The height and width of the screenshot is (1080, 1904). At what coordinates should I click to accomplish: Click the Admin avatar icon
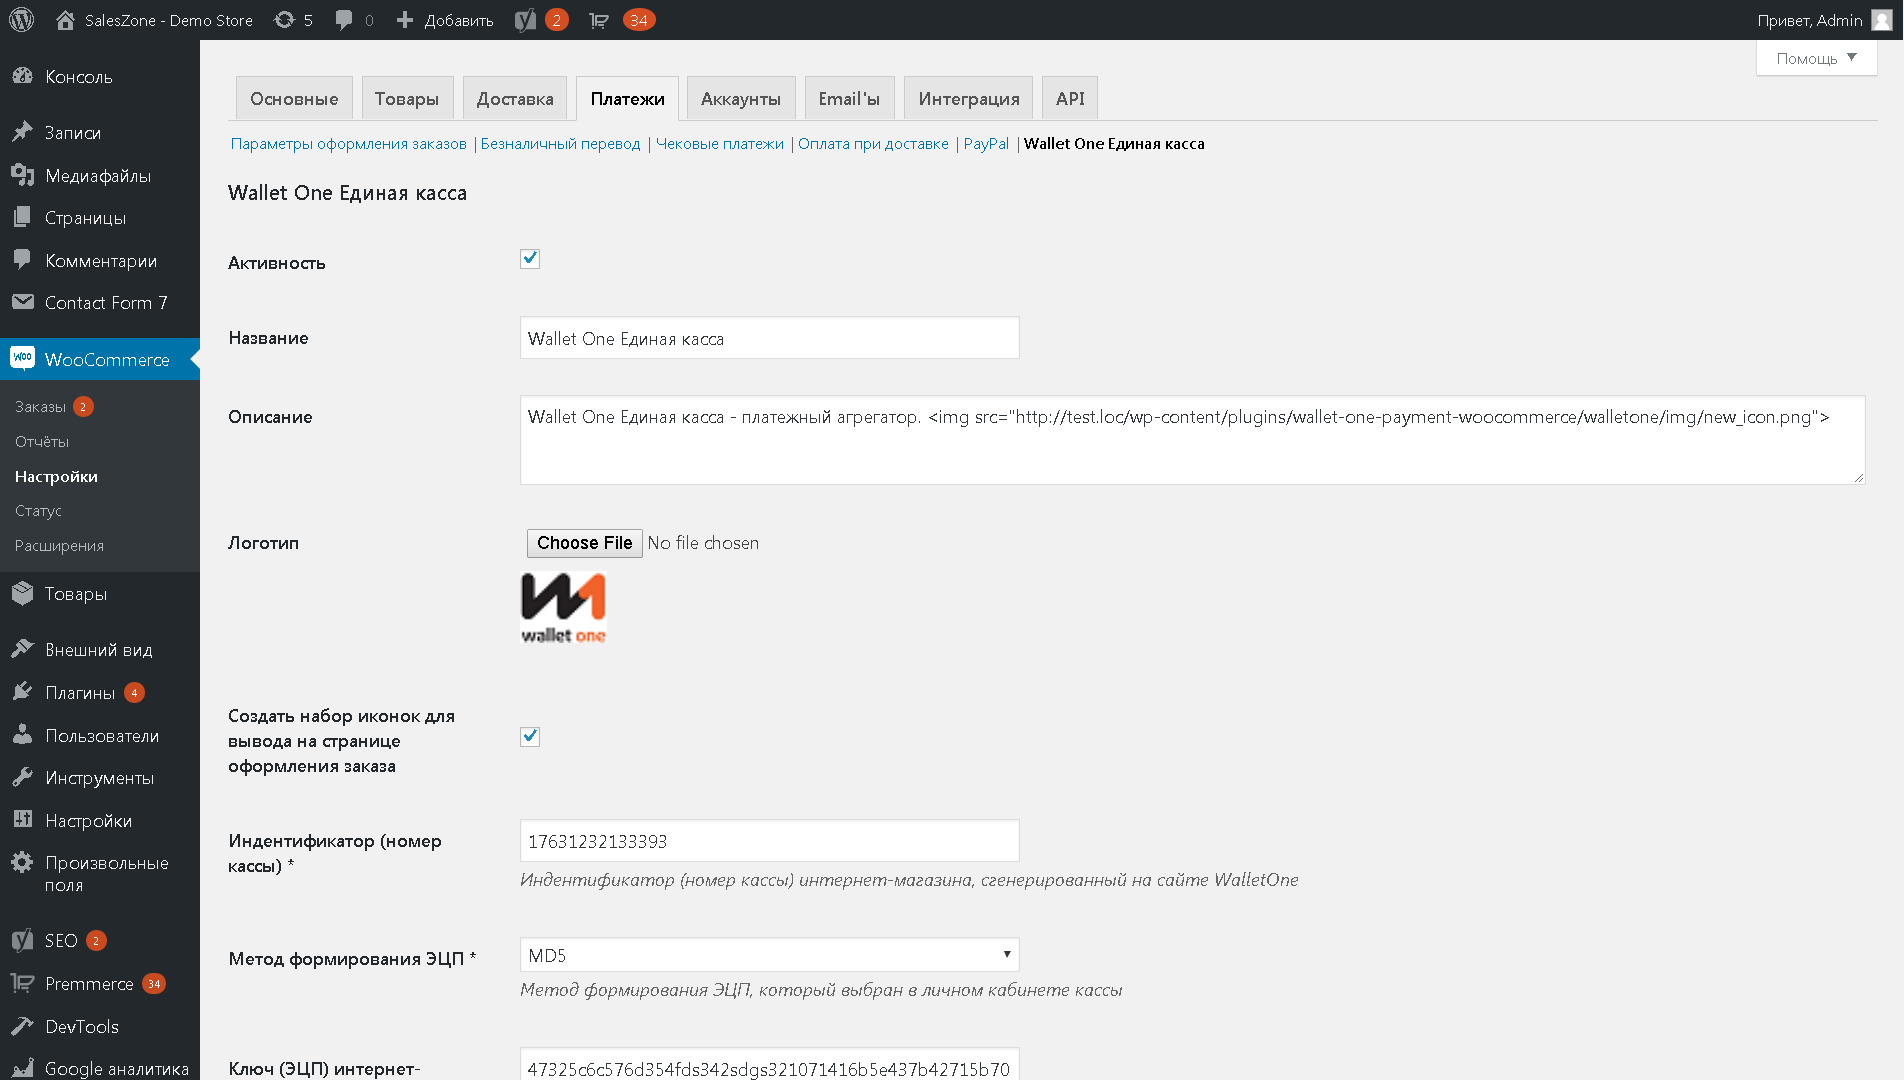1882,20
